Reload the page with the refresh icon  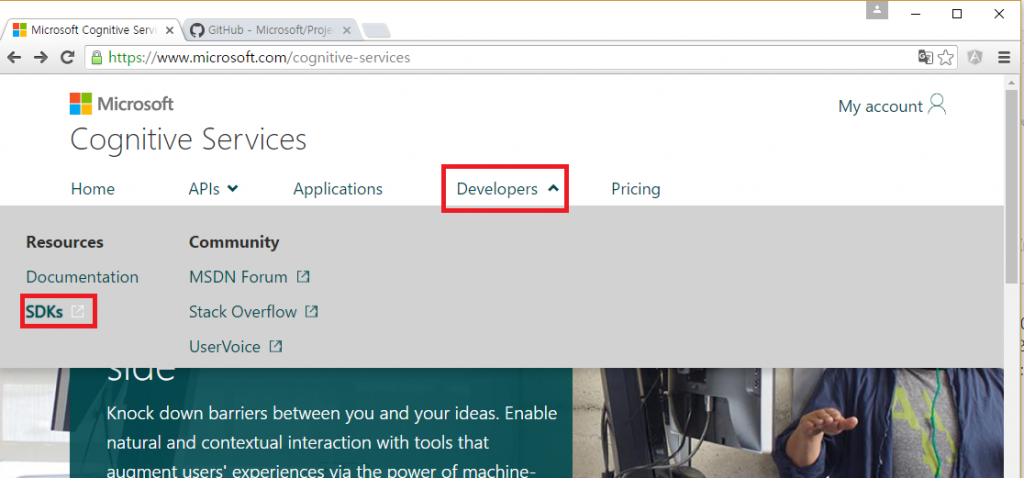point(68,58)
